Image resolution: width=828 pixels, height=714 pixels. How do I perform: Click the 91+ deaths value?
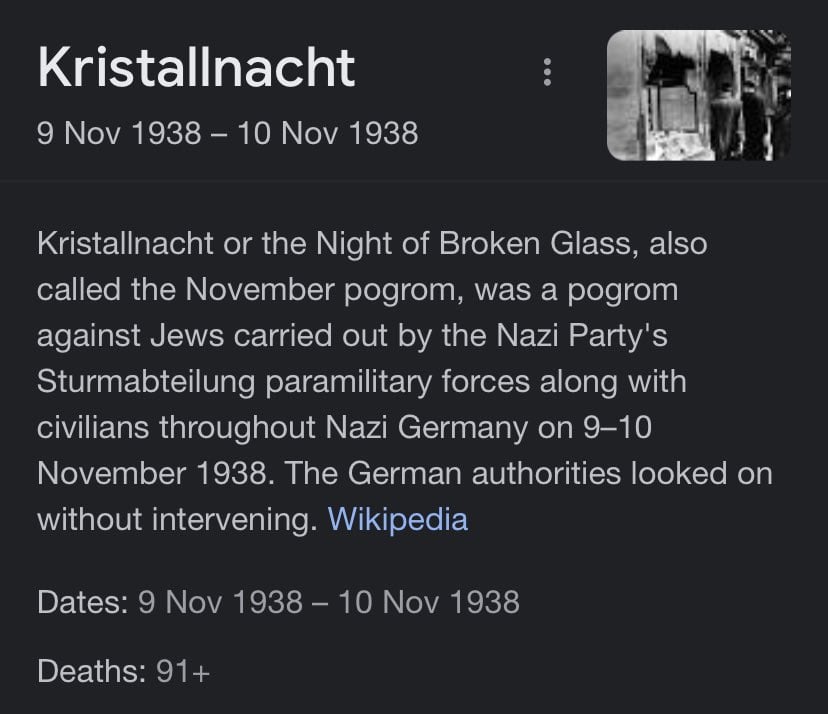tap(183, 671)
